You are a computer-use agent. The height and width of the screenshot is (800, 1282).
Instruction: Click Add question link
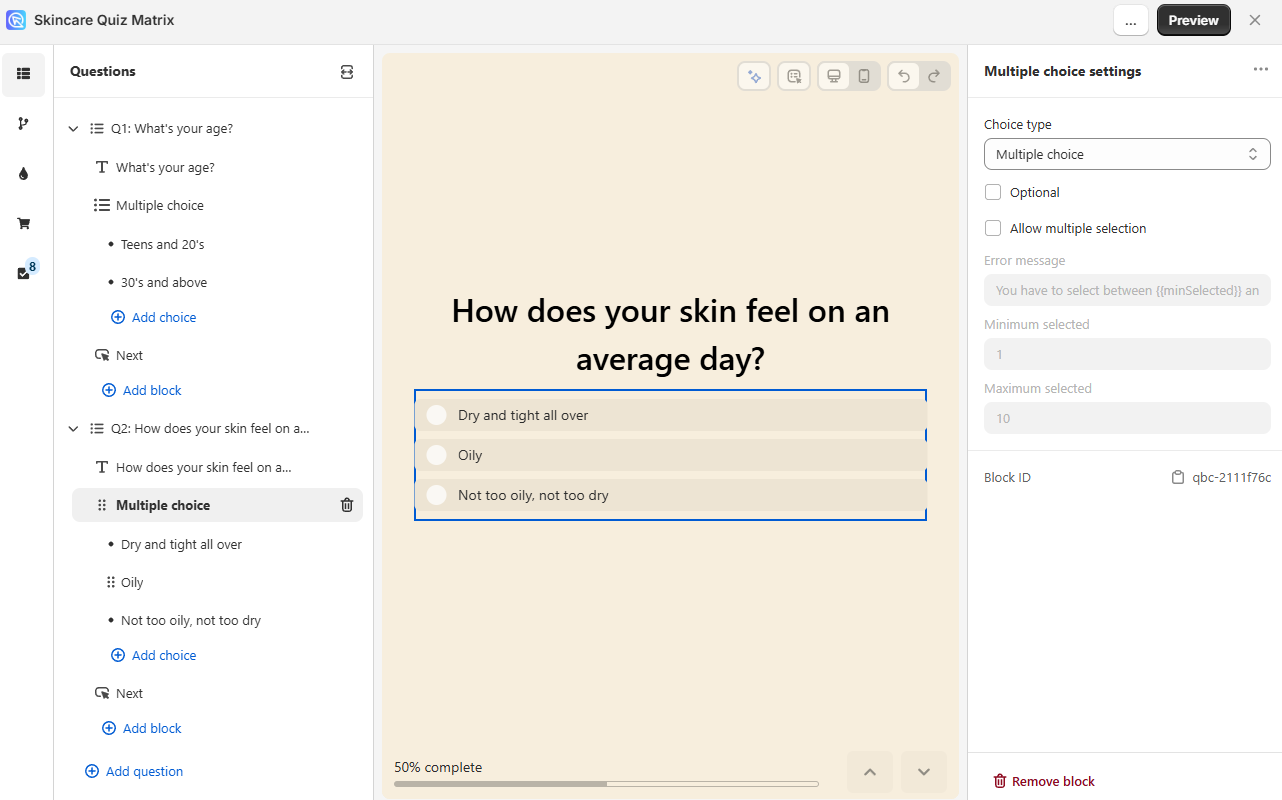[134, 771]
